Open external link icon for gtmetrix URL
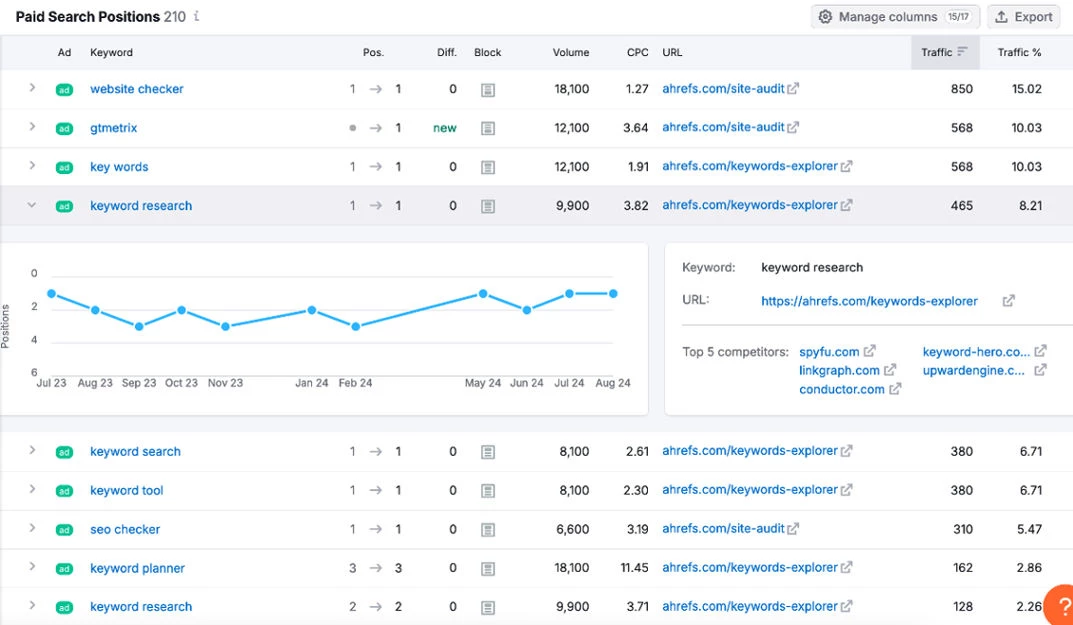Viewport: 1073px width, 625px height. click(793, 127)
